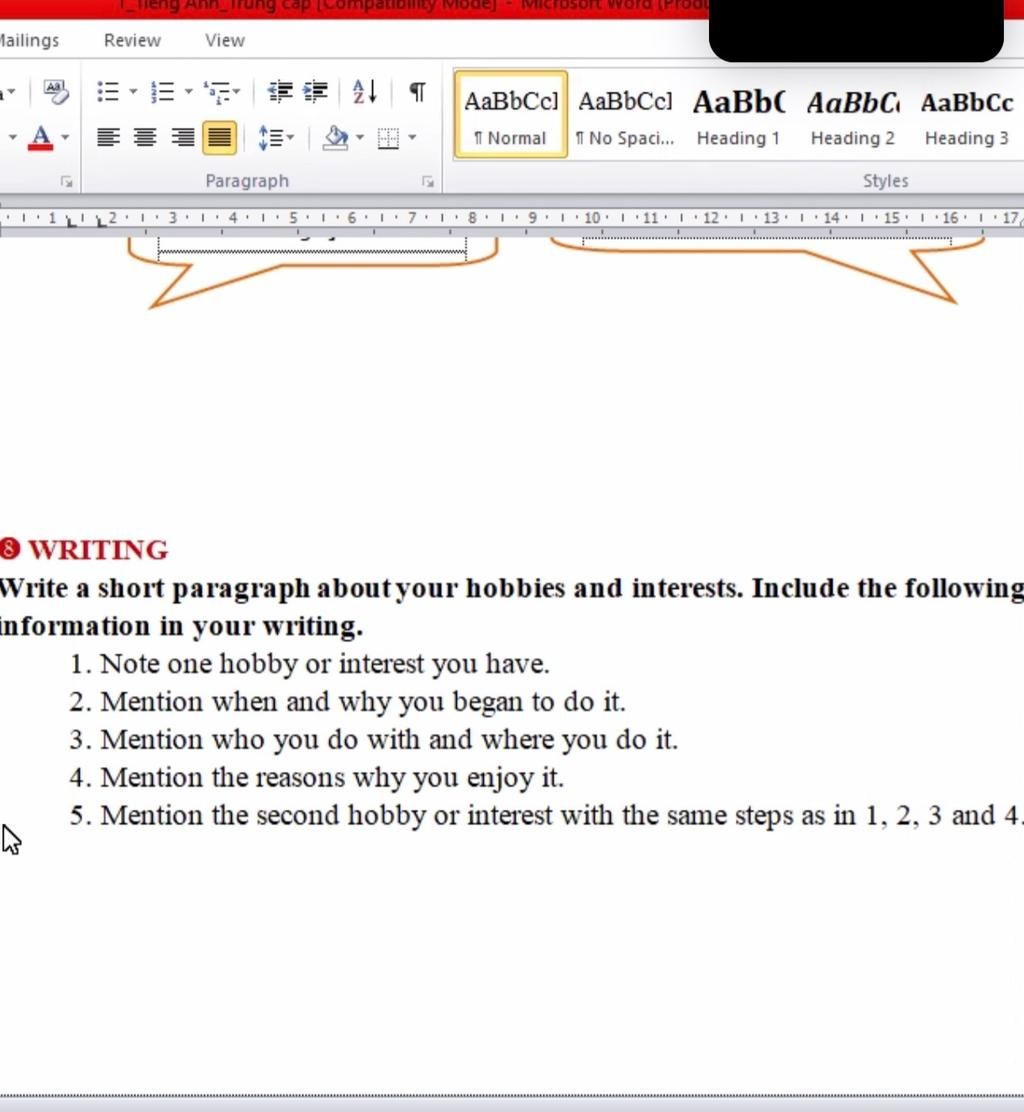This screenshot has height=1112, width=1024.
Task: Open the Paragraph dialog launcher
Action: click(428, 182)
